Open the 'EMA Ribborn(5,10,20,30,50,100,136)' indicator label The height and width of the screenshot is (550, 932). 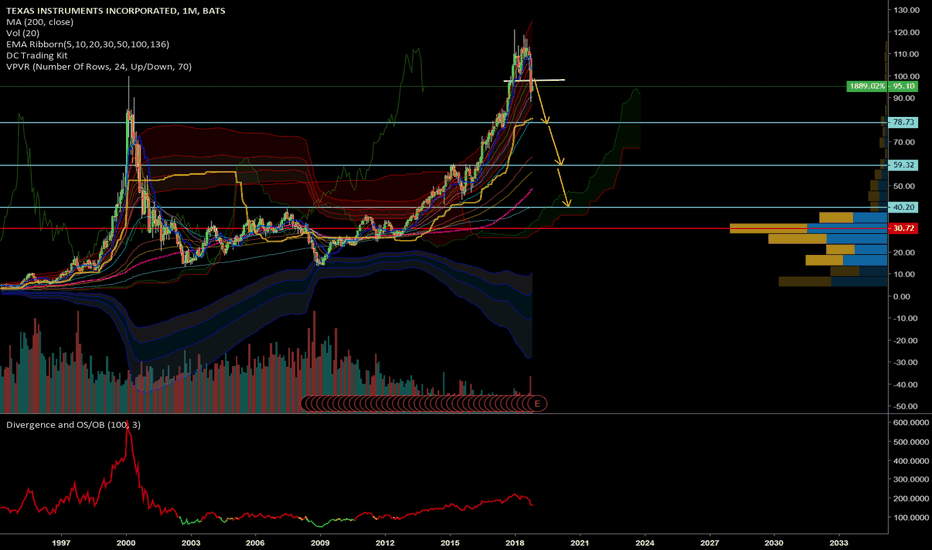coord(87,45)
